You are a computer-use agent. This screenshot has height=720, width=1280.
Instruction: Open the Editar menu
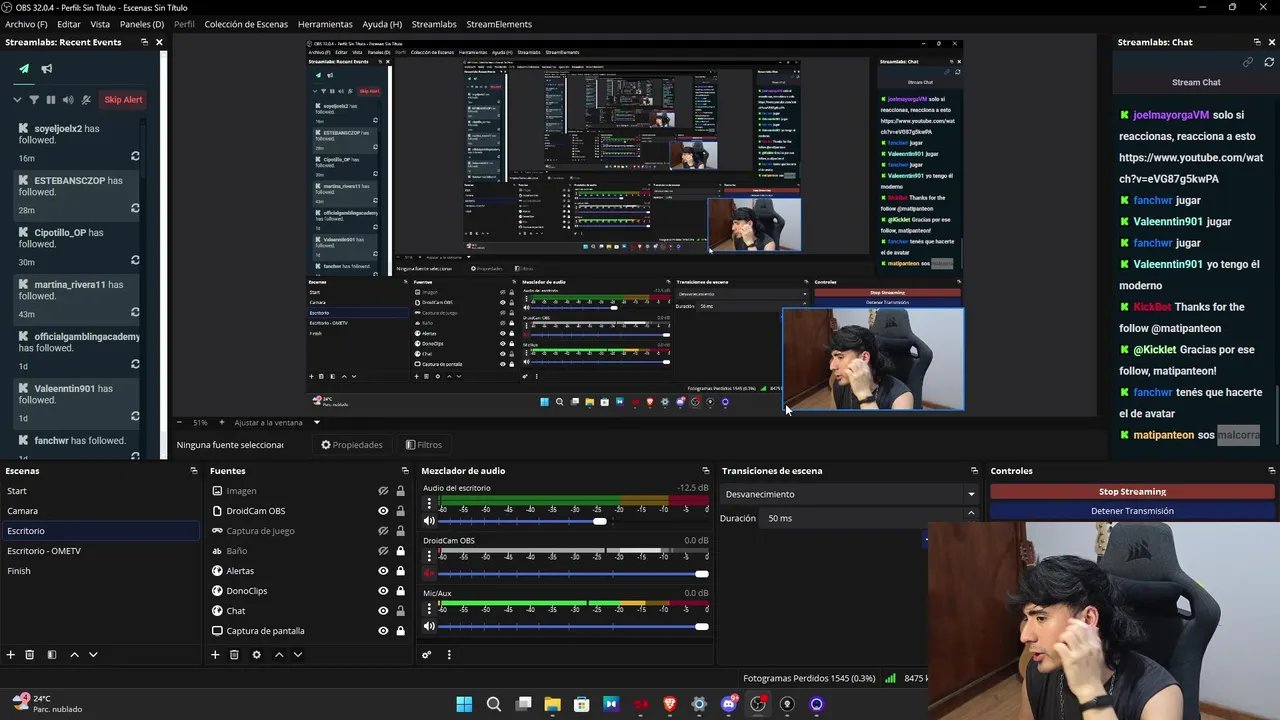pos(68,24)
